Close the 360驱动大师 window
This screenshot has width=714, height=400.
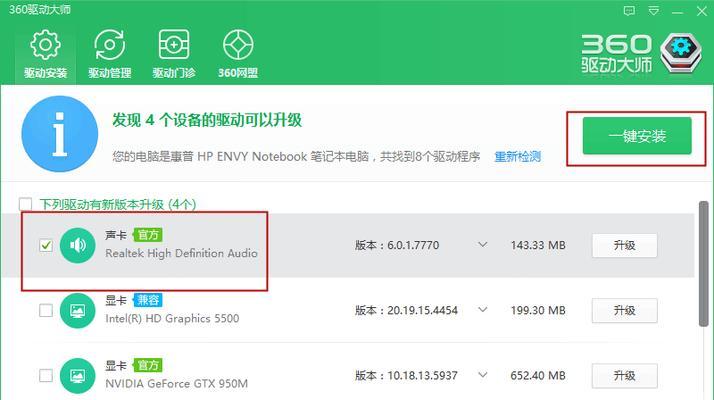tap(702, 11)
